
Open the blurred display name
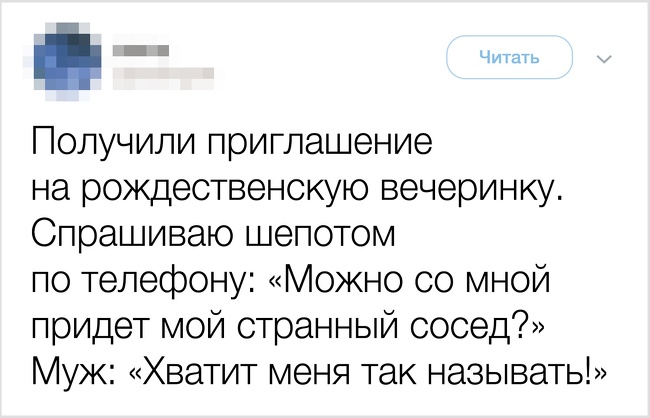point(141,51)
